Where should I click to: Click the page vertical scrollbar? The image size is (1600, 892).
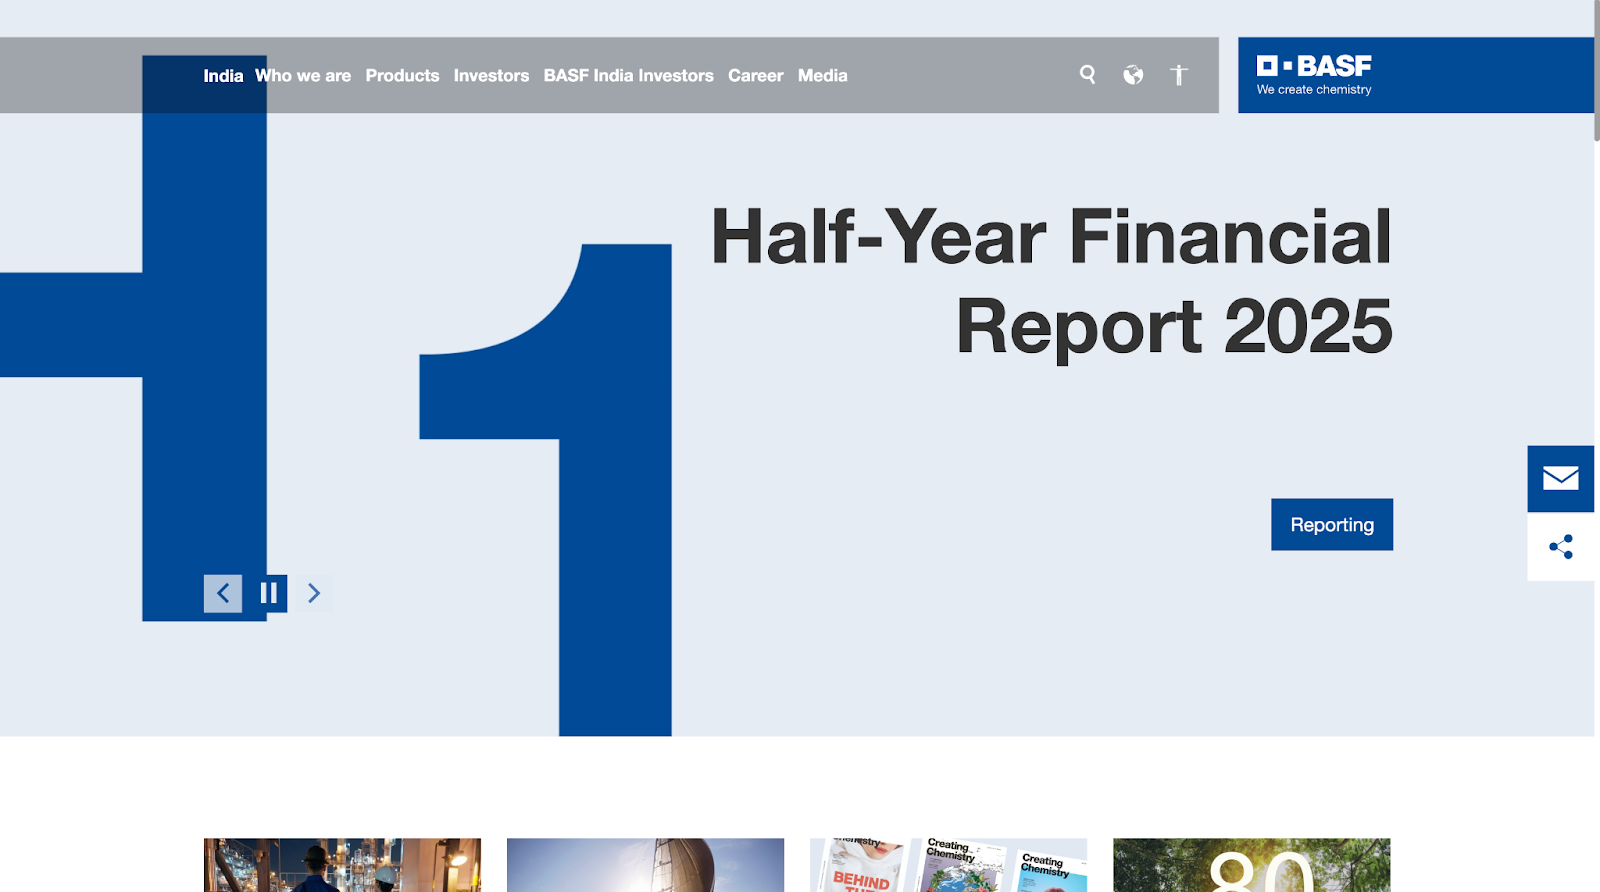pyautogui.click(x=1597, y=70)
